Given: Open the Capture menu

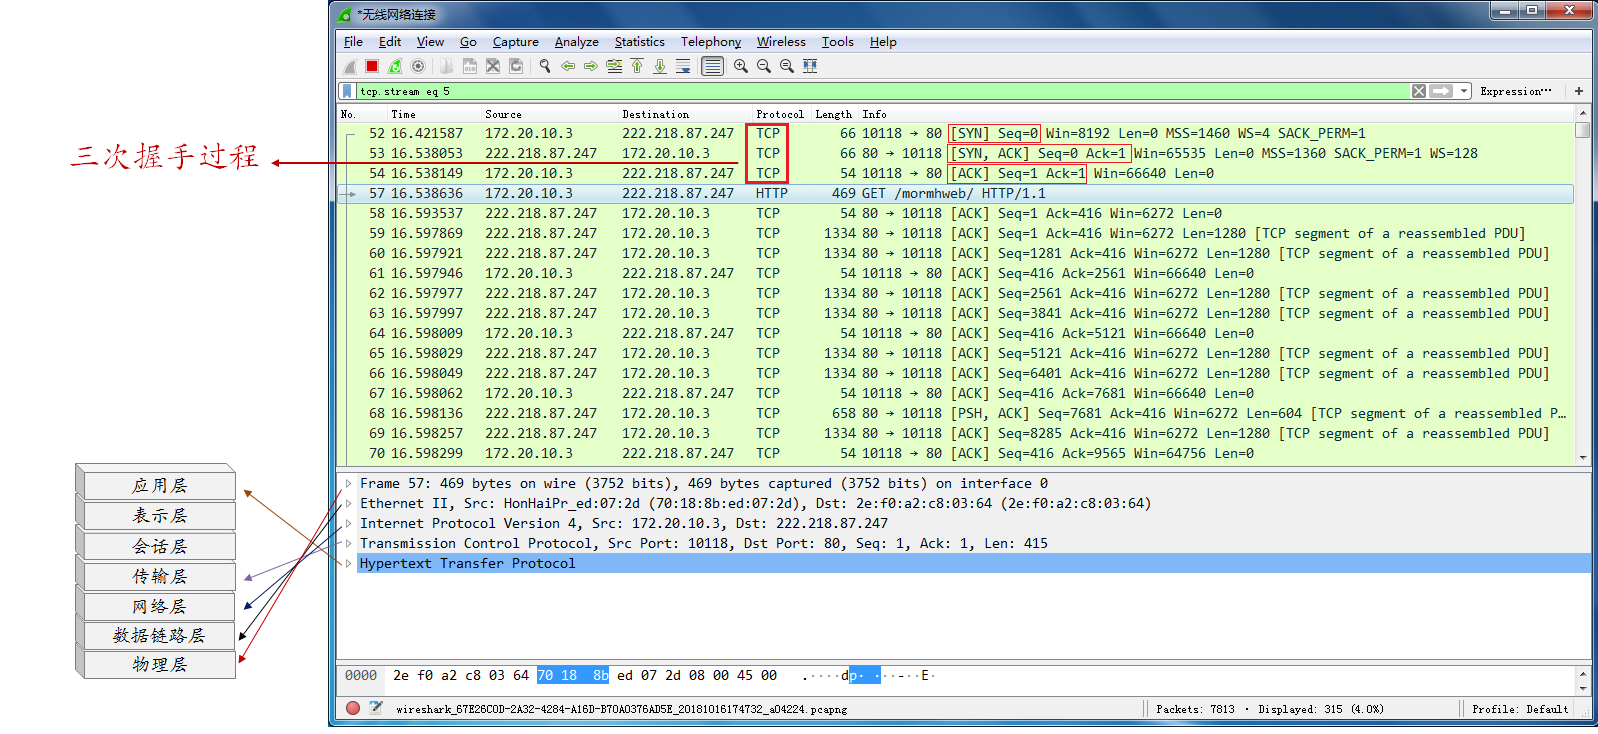Looking at the screenshot, I should pyautogui.click(x=515, y=42).
